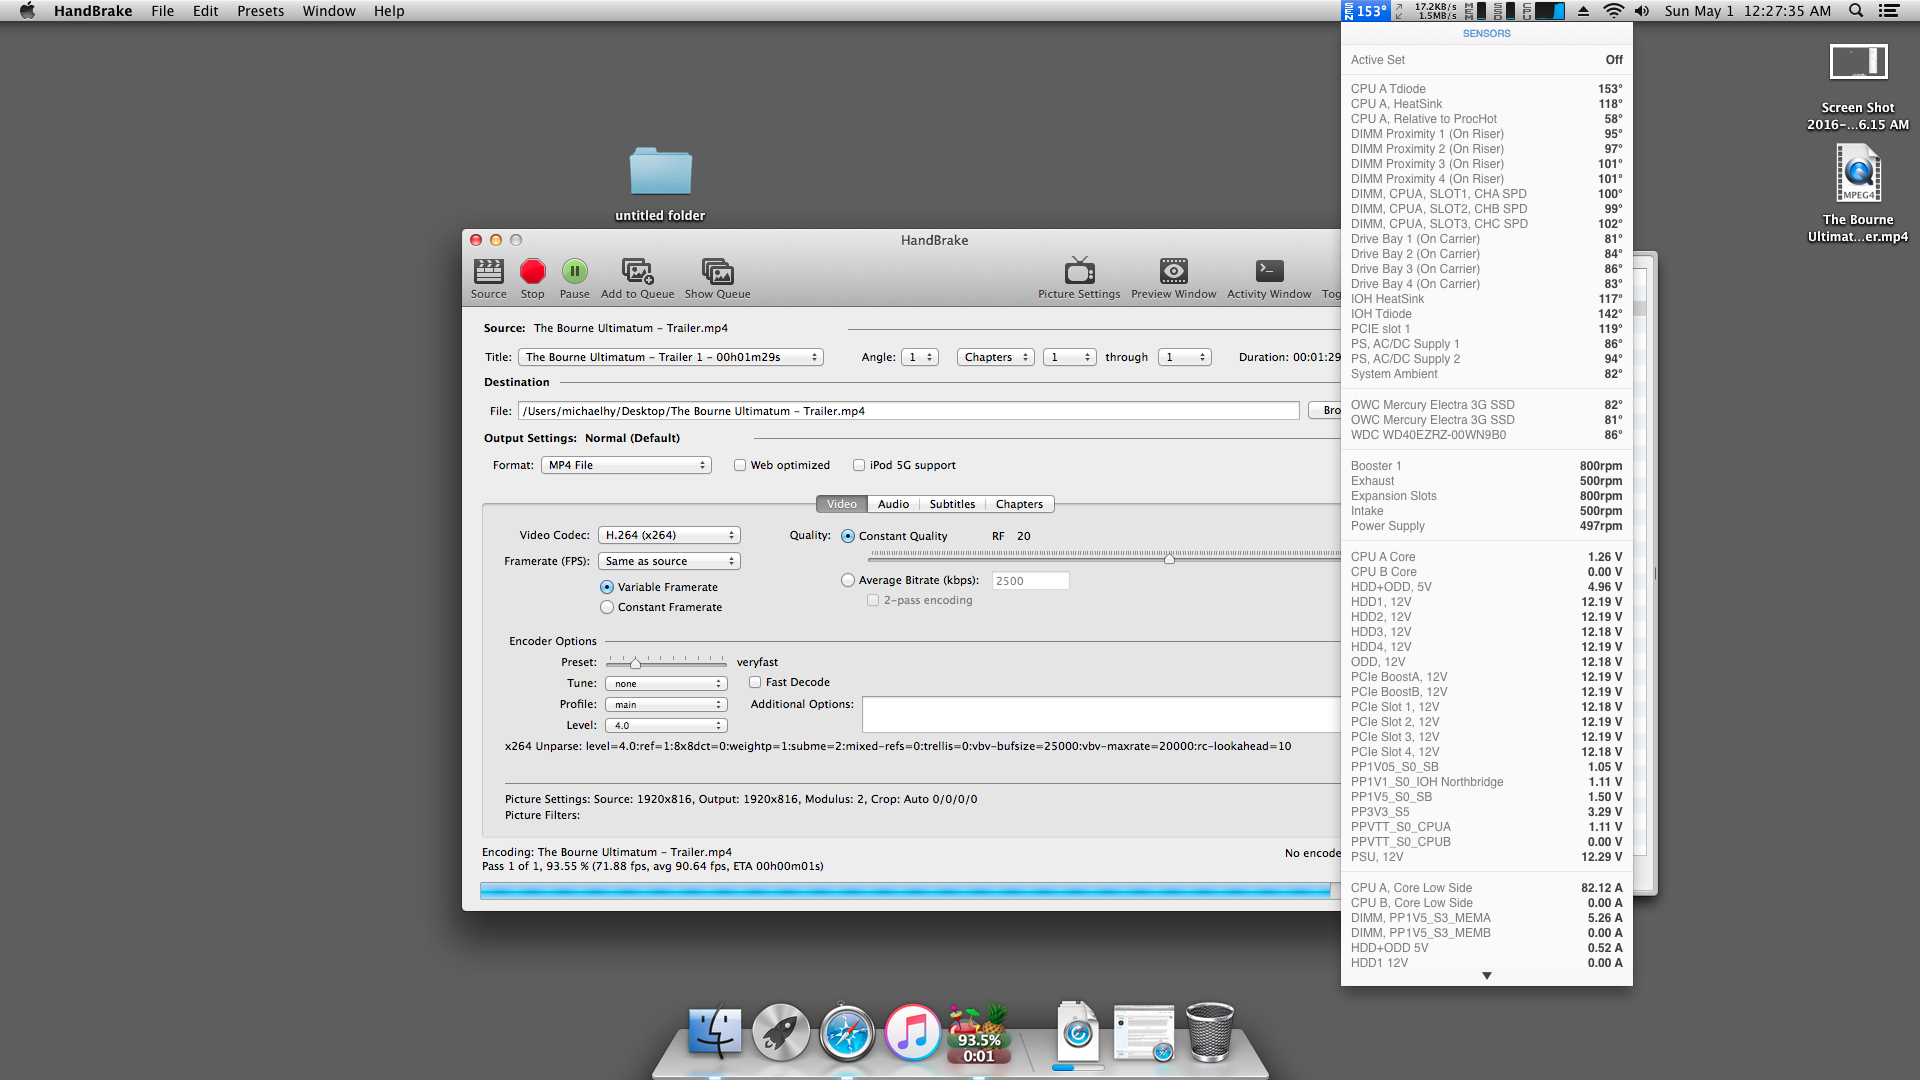1920x1080 pixels.
Task: Click the HandBrake Dock icon showing 93.5%
Action: (x=978, y=1033)
